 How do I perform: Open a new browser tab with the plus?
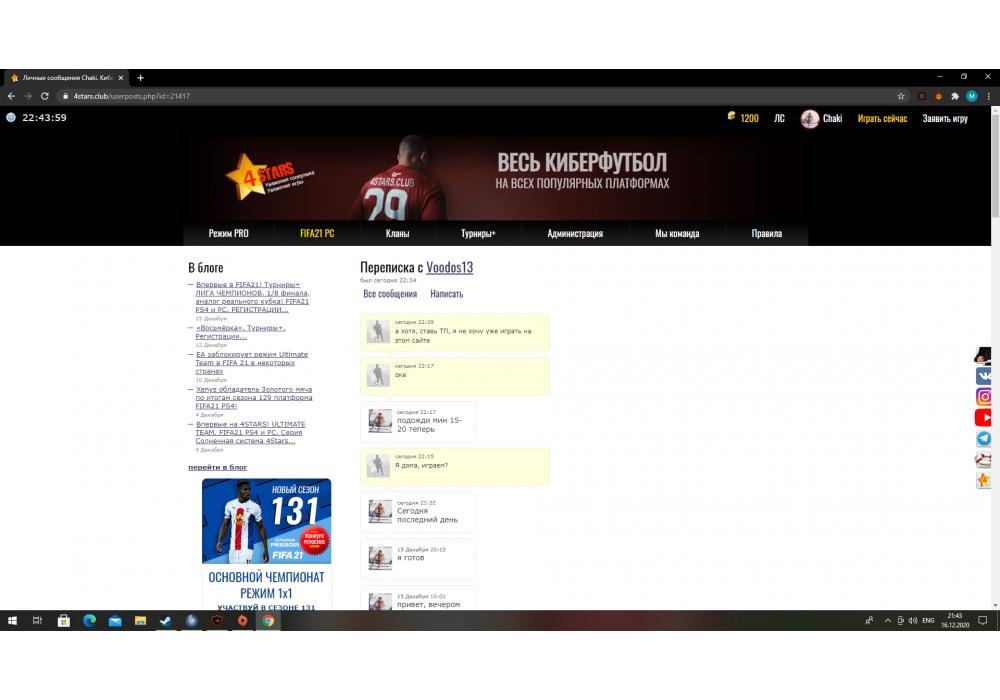pos(140,78)
